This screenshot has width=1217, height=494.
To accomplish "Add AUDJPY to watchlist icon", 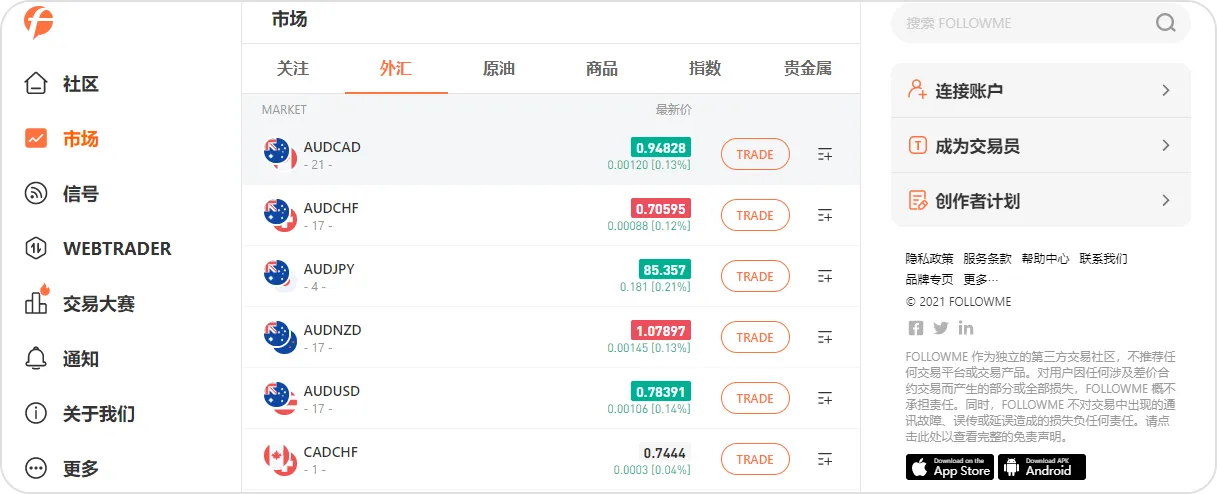I will point(825,276).
